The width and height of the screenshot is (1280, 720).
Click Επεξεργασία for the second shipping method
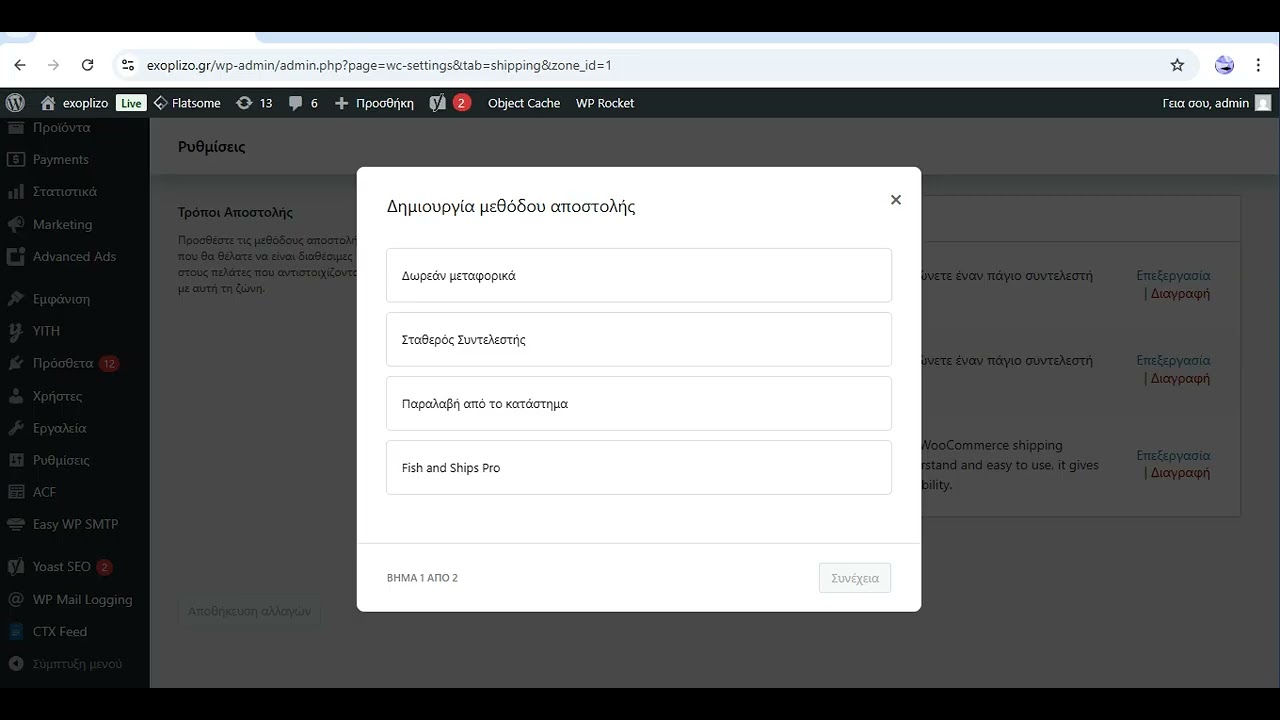[x=1173, y=360]
